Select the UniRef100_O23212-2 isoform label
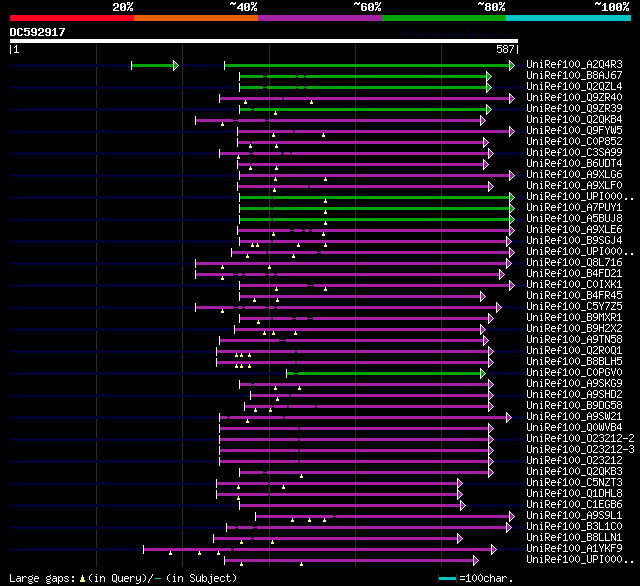The height and width of the screenshot is (586, 640). (580, 439)
